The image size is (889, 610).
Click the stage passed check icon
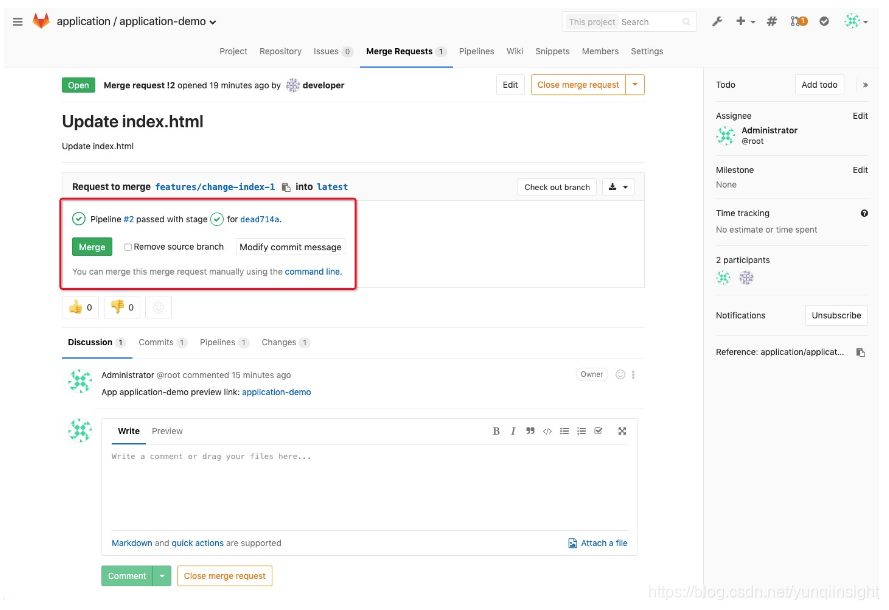(x=217, y=219)
